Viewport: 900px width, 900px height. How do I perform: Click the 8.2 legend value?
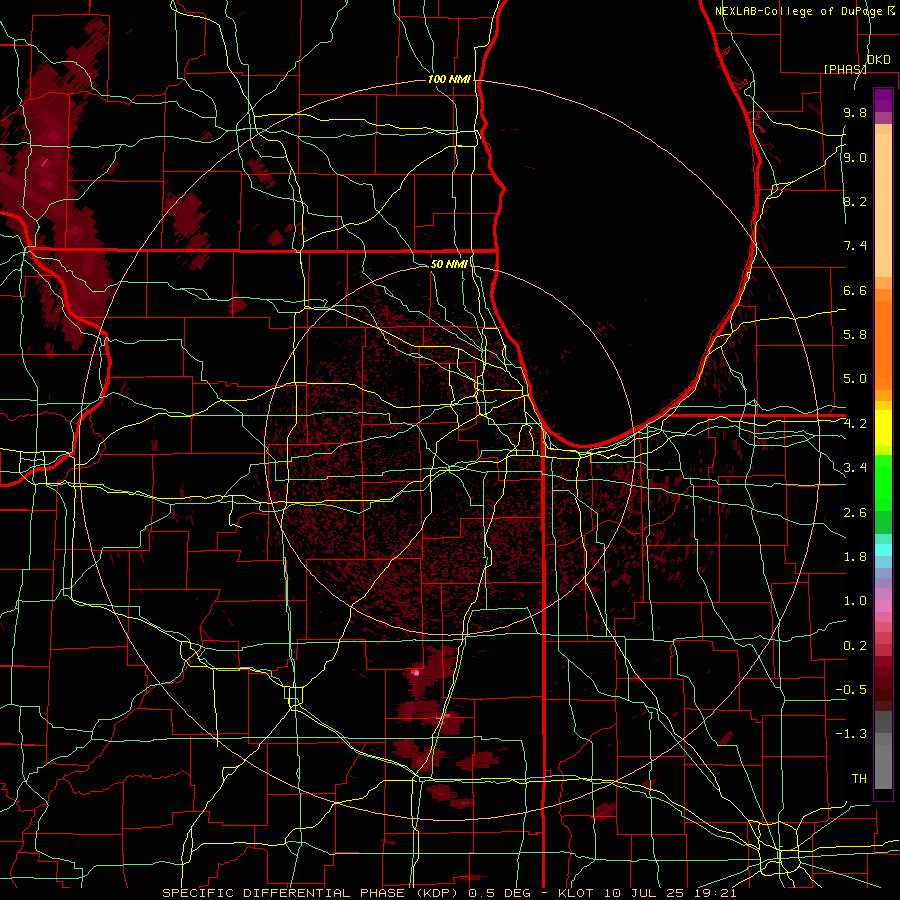pos(855,201)
